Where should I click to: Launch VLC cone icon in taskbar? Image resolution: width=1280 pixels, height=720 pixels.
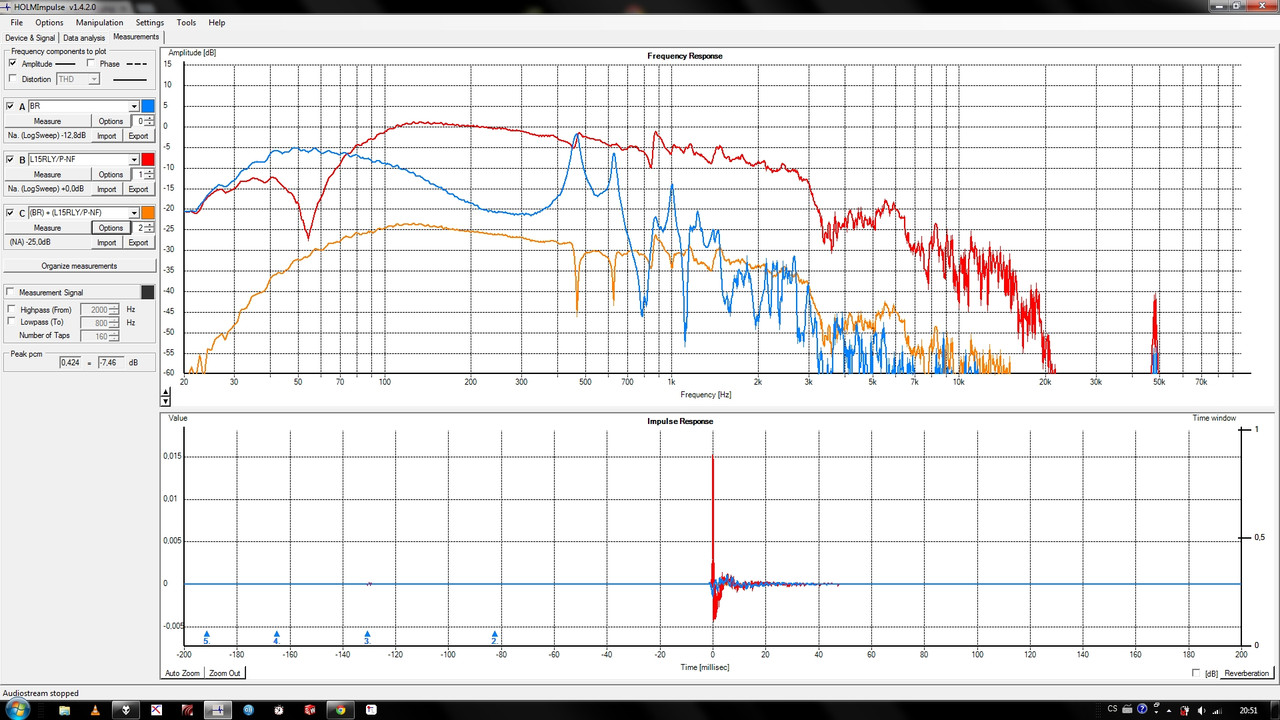95,709
